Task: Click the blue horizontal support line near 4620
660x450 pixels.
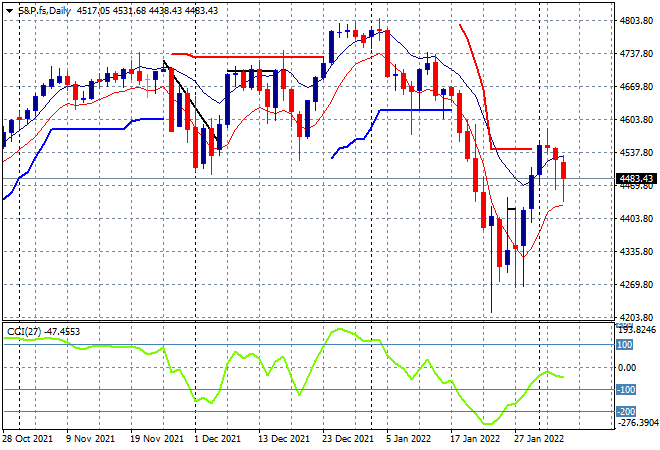Action: (415, 110)
